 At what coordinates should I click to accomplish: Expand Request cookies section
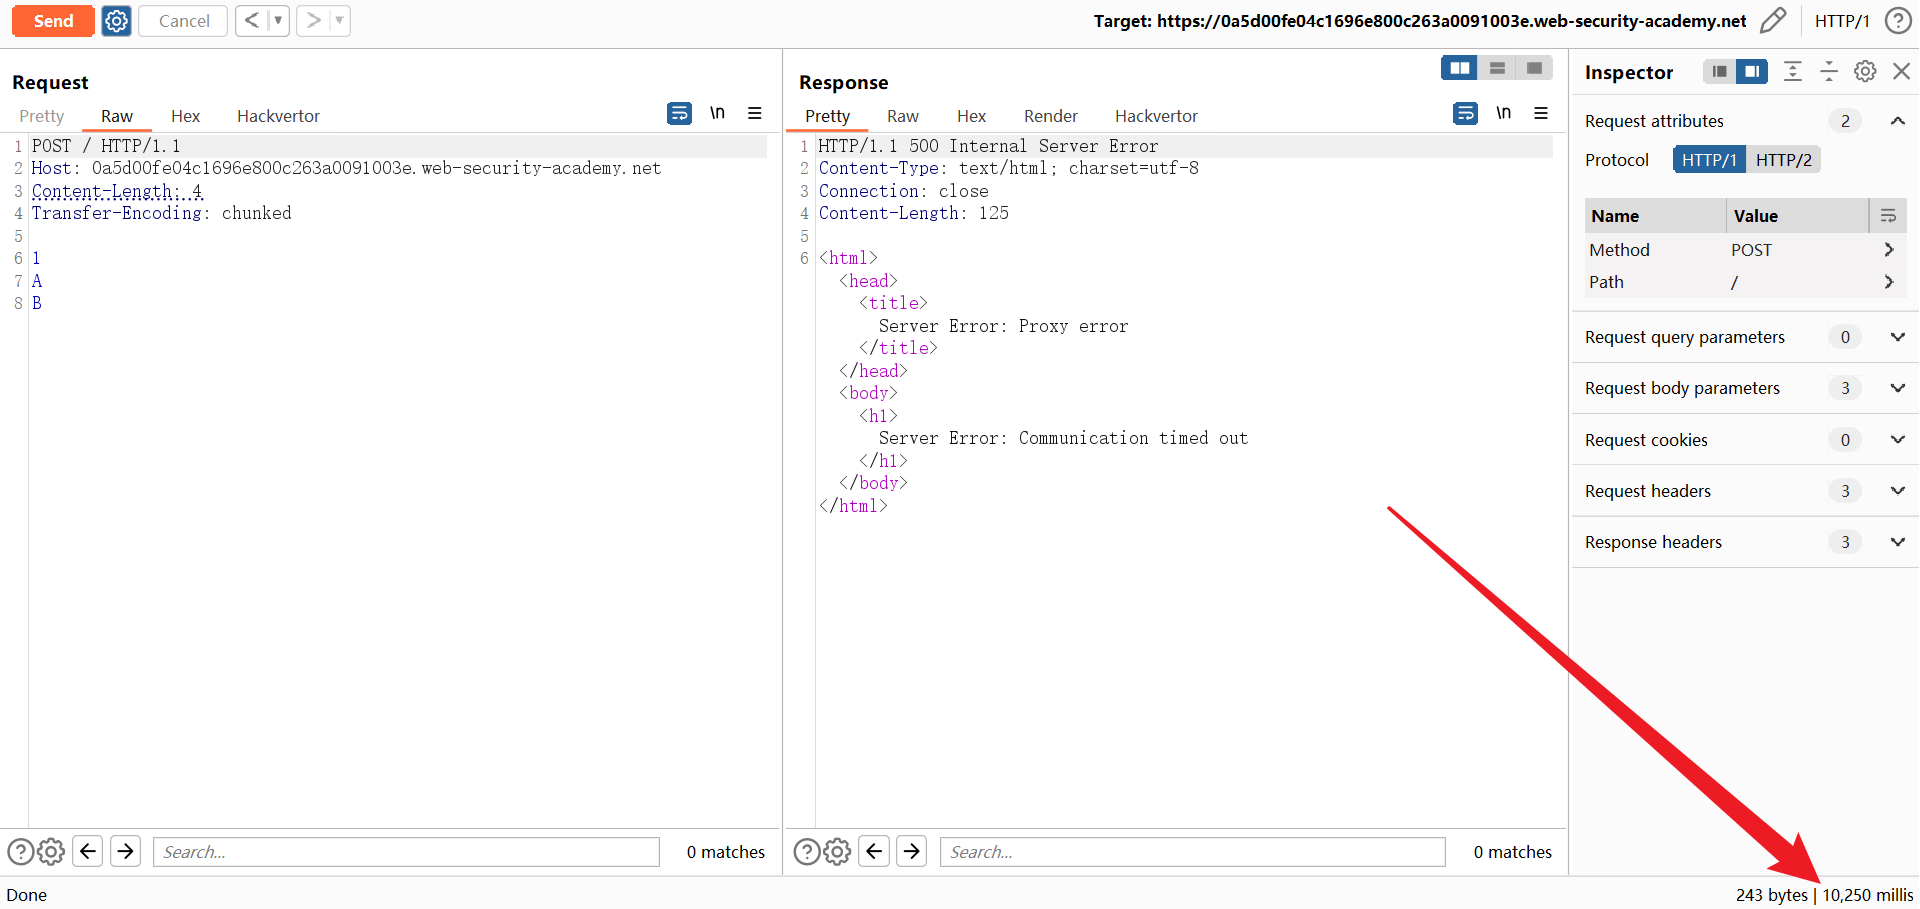click(x=1897, y=440)
